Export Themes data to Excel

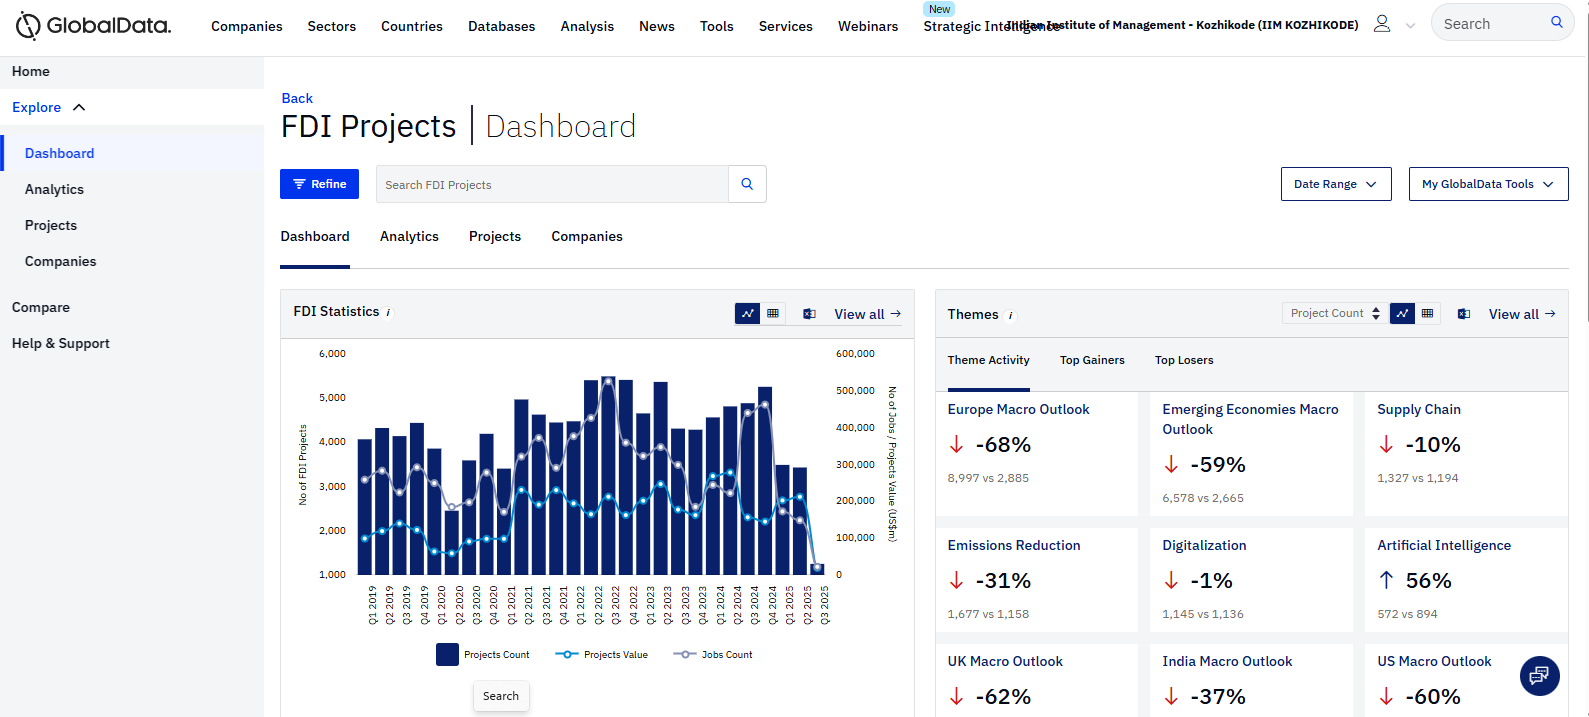tap(1463, 314)
